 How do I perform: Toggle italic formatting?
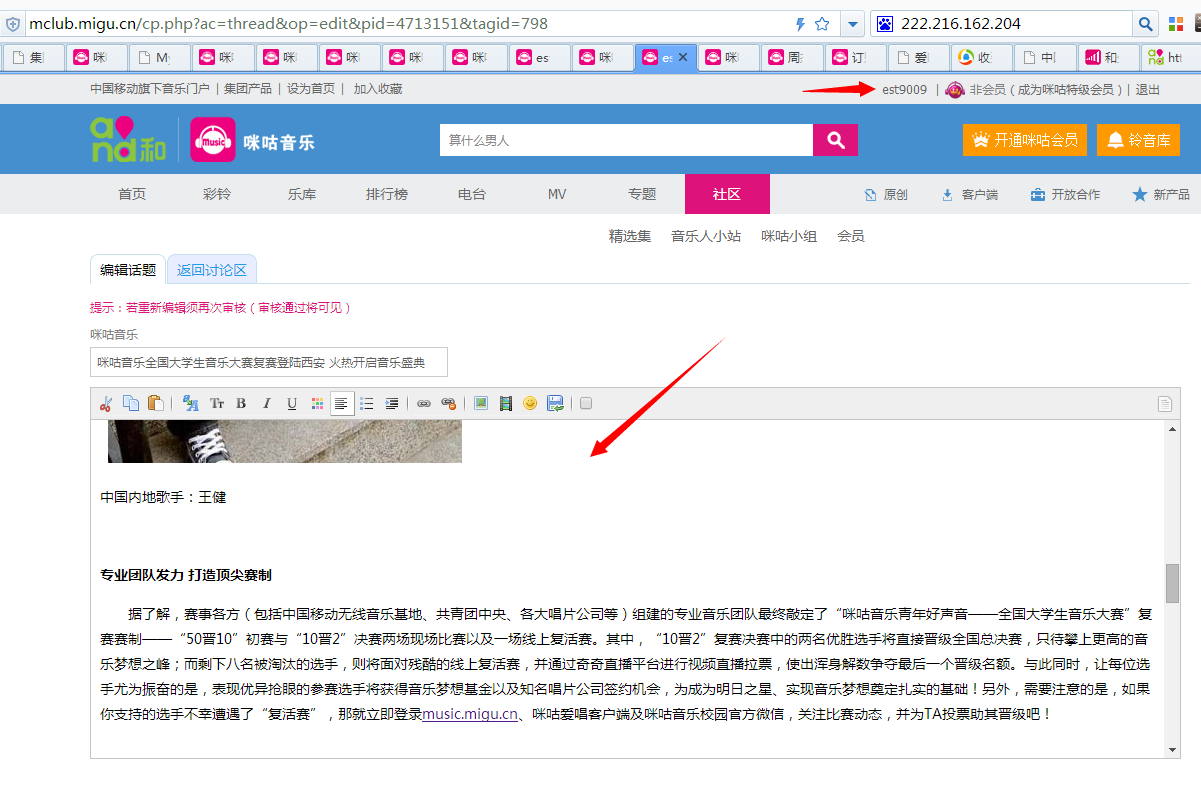pos(266,403)
